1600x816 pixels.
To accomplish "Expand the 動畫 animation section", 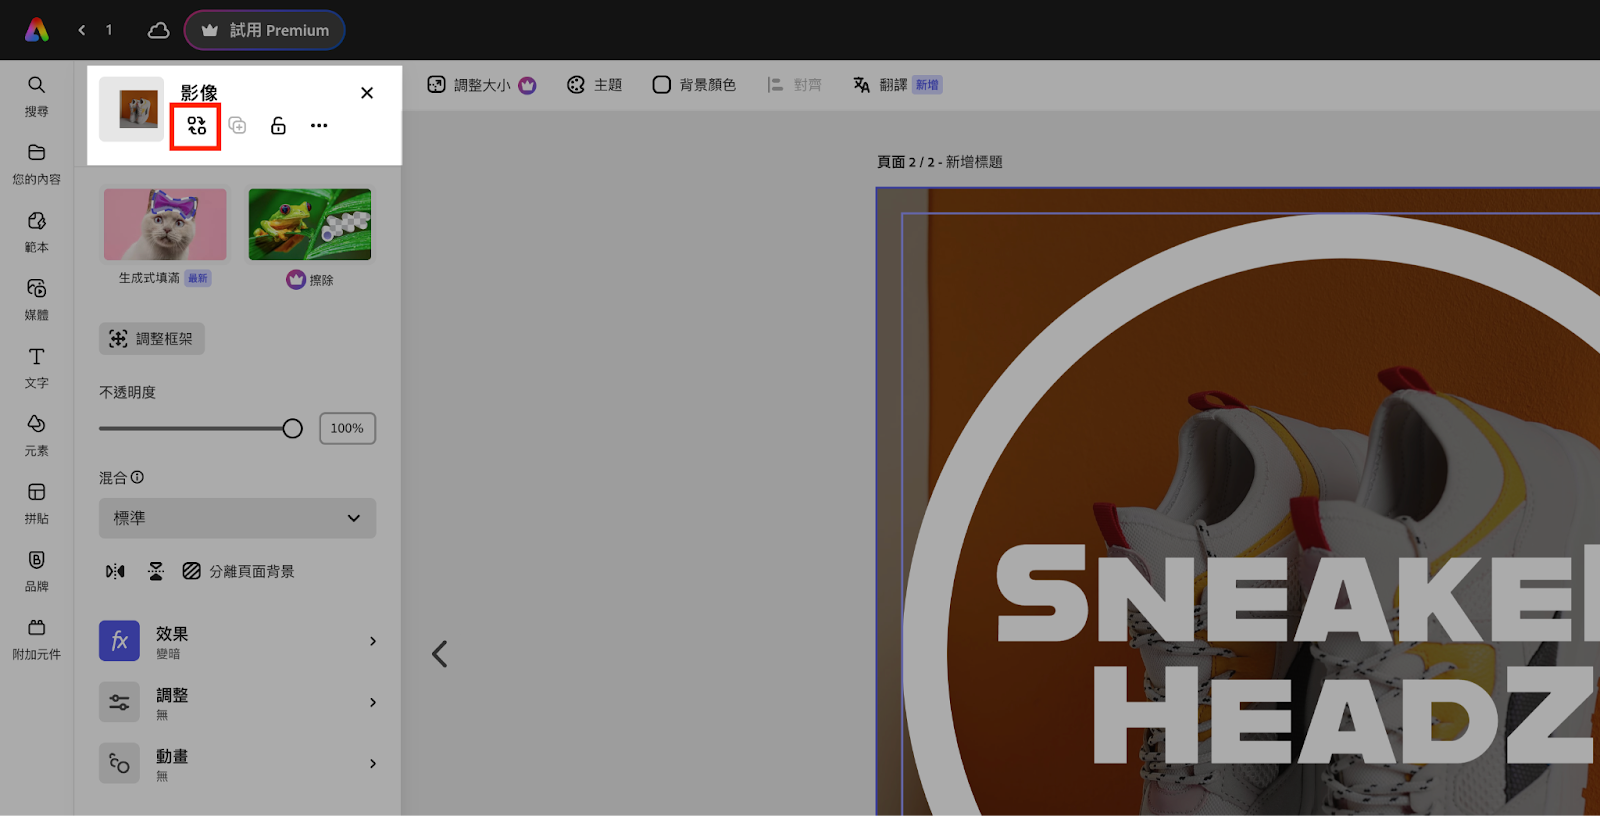I will pos(237,763).
